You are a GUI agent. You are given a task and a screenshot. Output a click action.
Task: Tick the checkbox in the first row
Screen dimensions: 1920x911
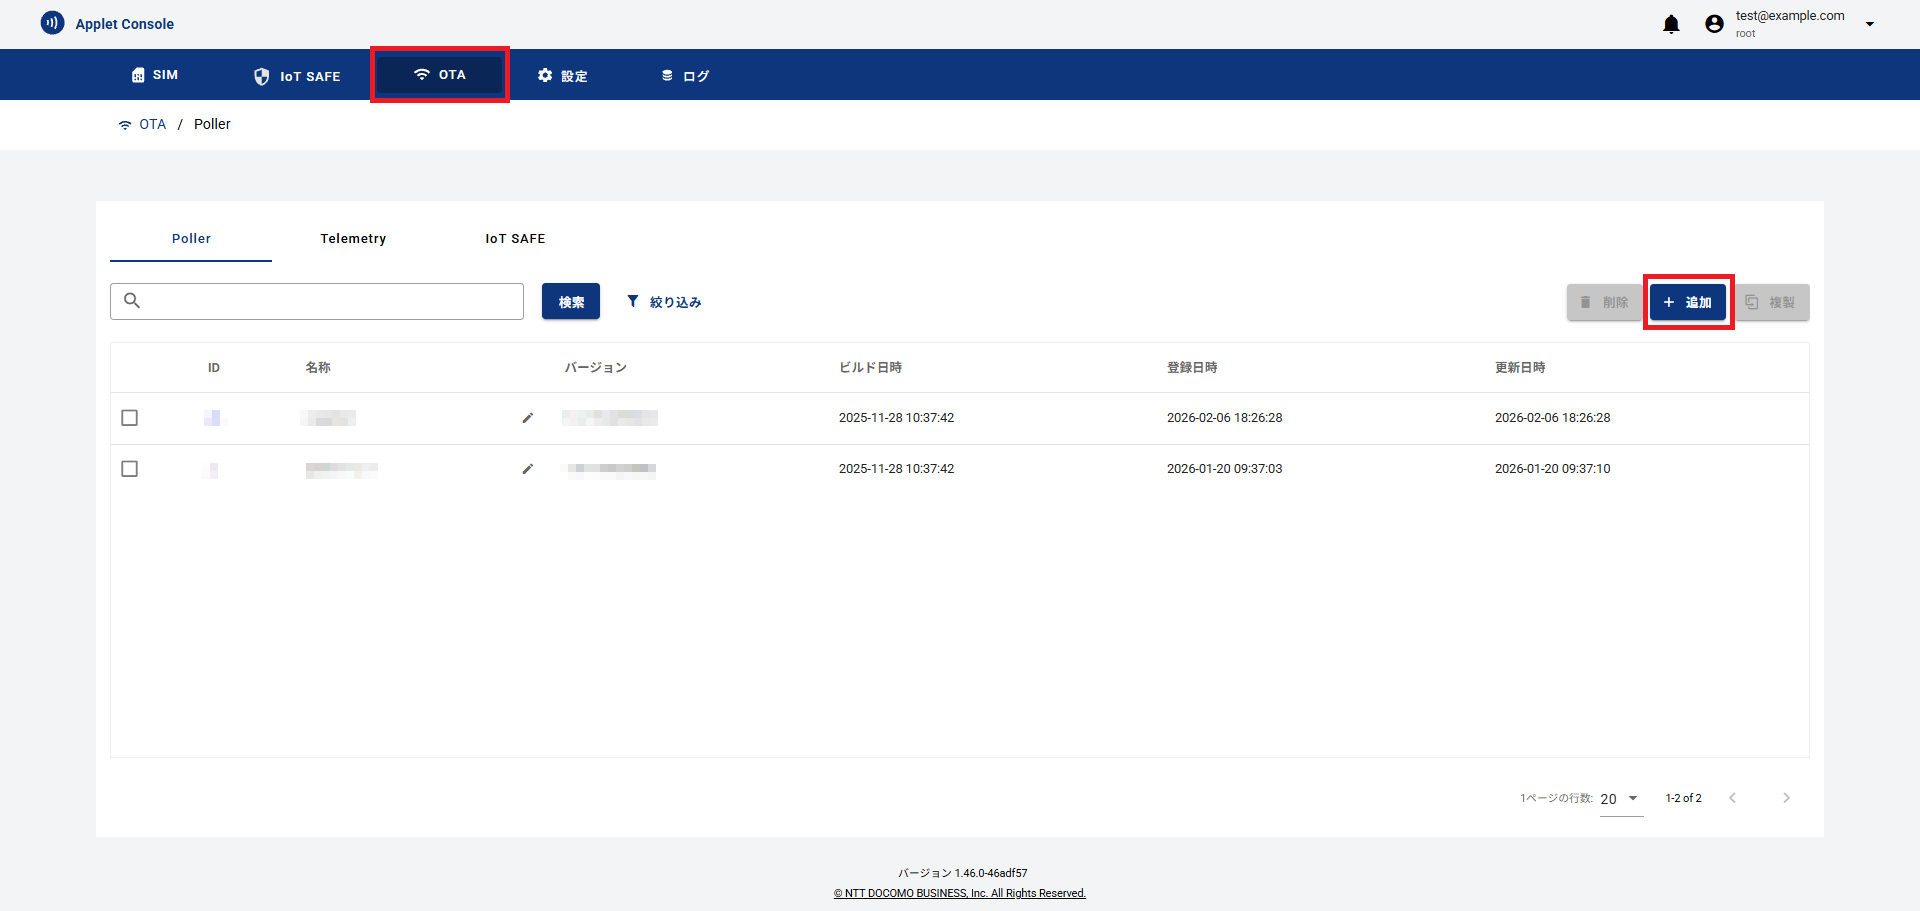(x=130, y=418)
